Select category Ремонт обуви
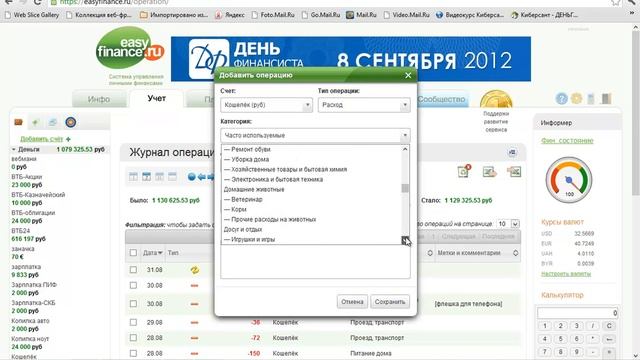 coord(247,149)
